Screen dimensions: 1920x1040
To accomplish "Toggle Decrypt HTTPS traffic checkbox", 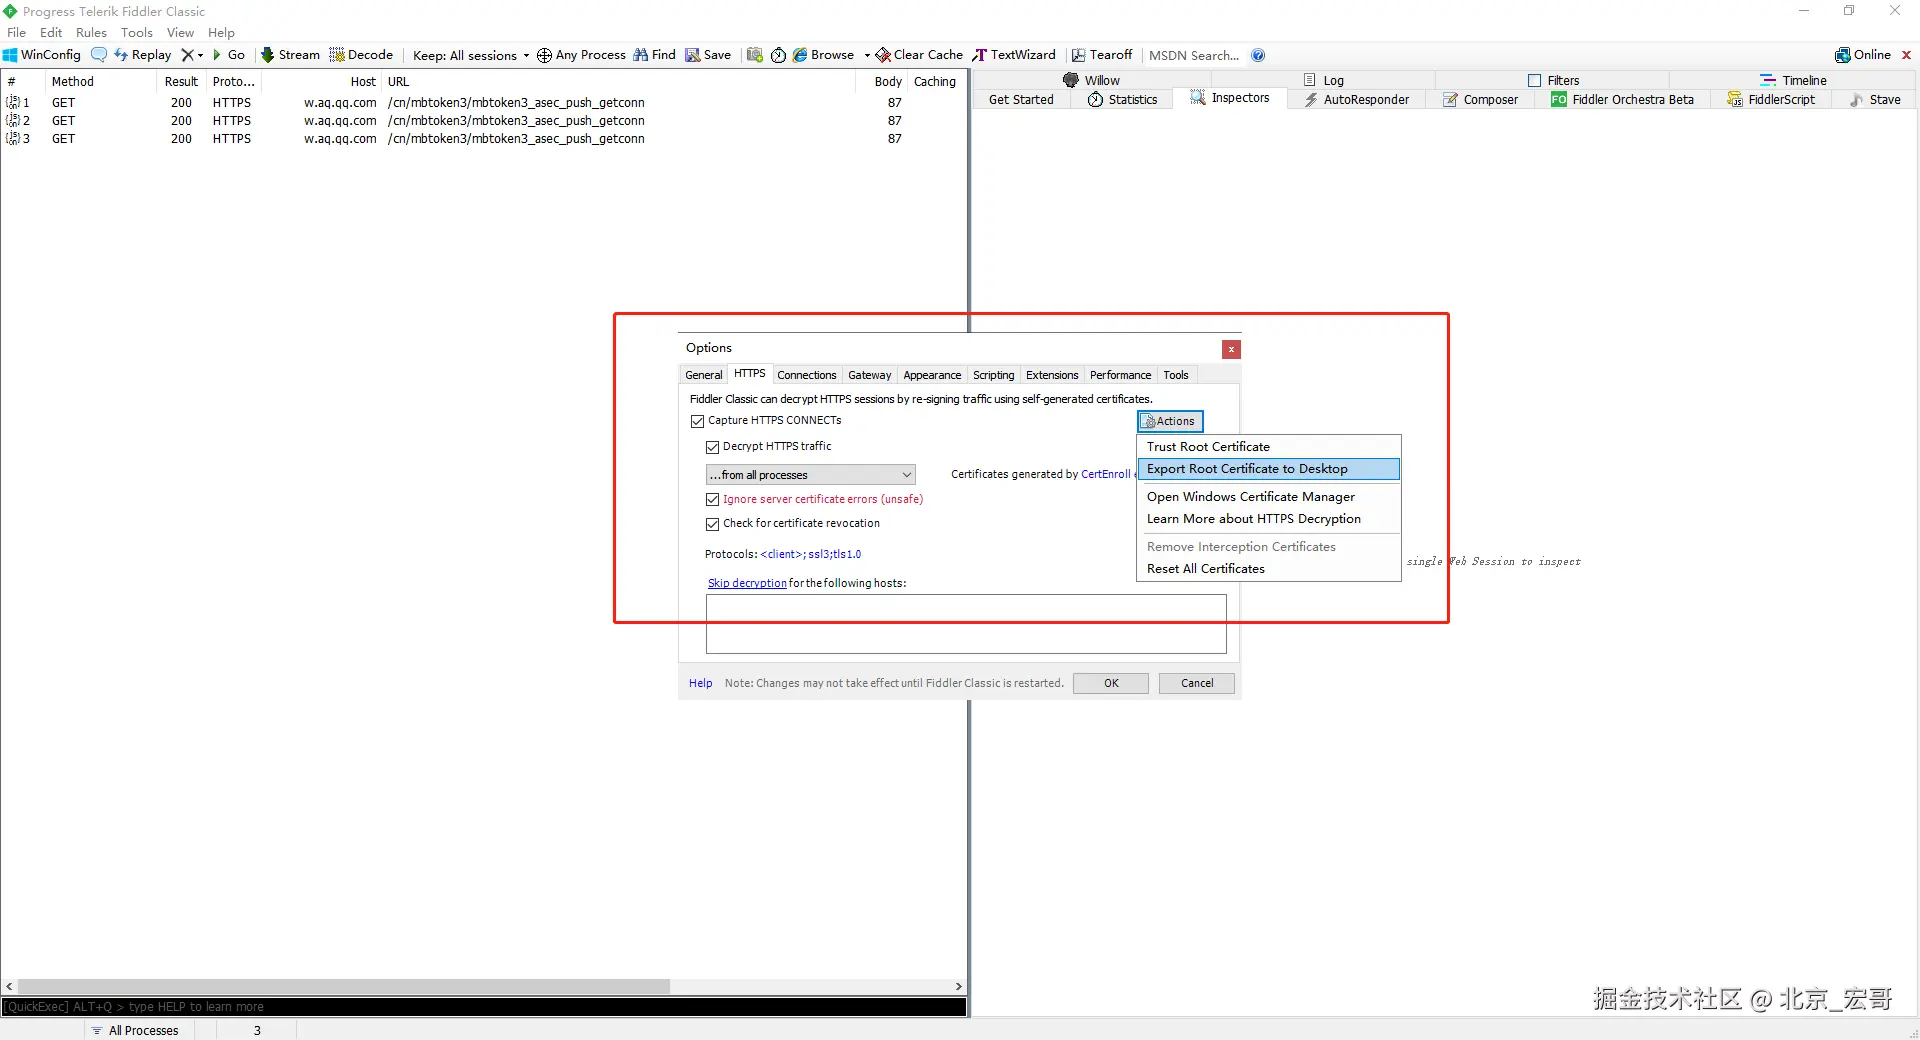I will [713, 447].
